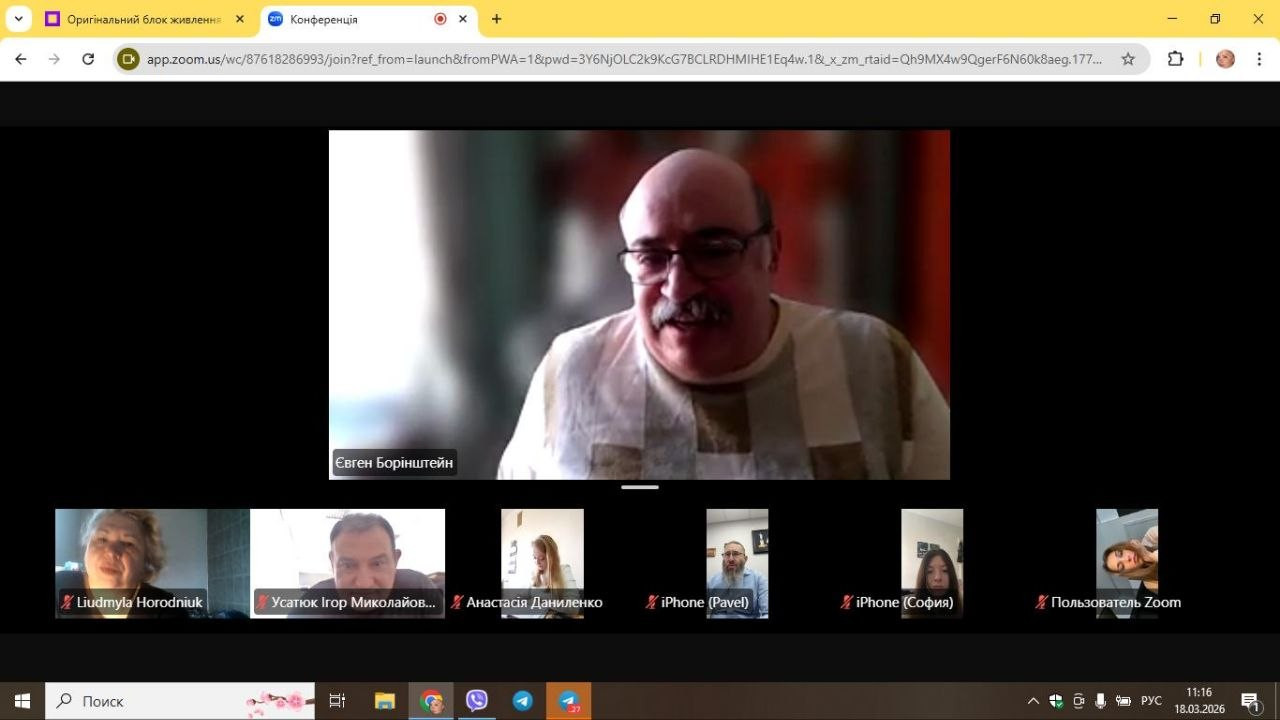The height and width of the screenshot is (720, 1280).
Task: Click the gallery divider handle below the speaker
Action: pyautogui.click(x=639, y=487)
